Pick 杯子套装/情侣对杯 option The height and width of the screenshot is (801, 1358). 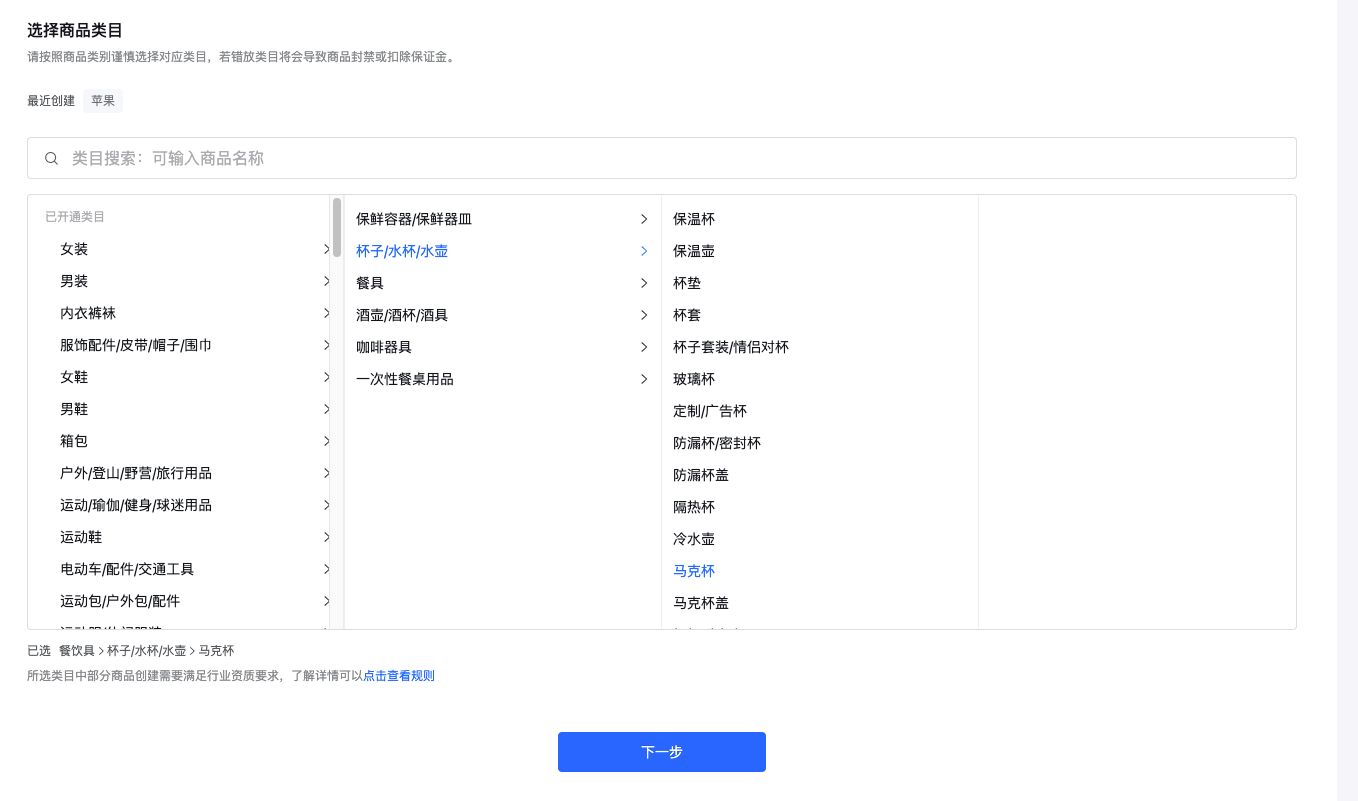(730, 347)
